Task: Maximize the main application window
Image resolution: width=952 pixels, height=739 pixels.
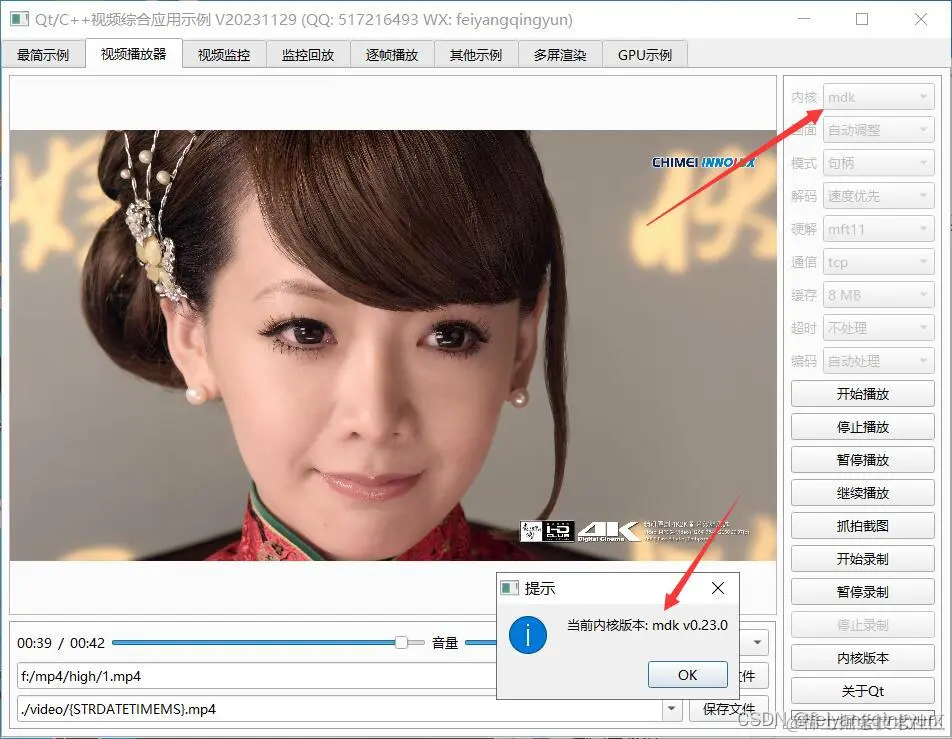Action: click(x=862, y=19)
